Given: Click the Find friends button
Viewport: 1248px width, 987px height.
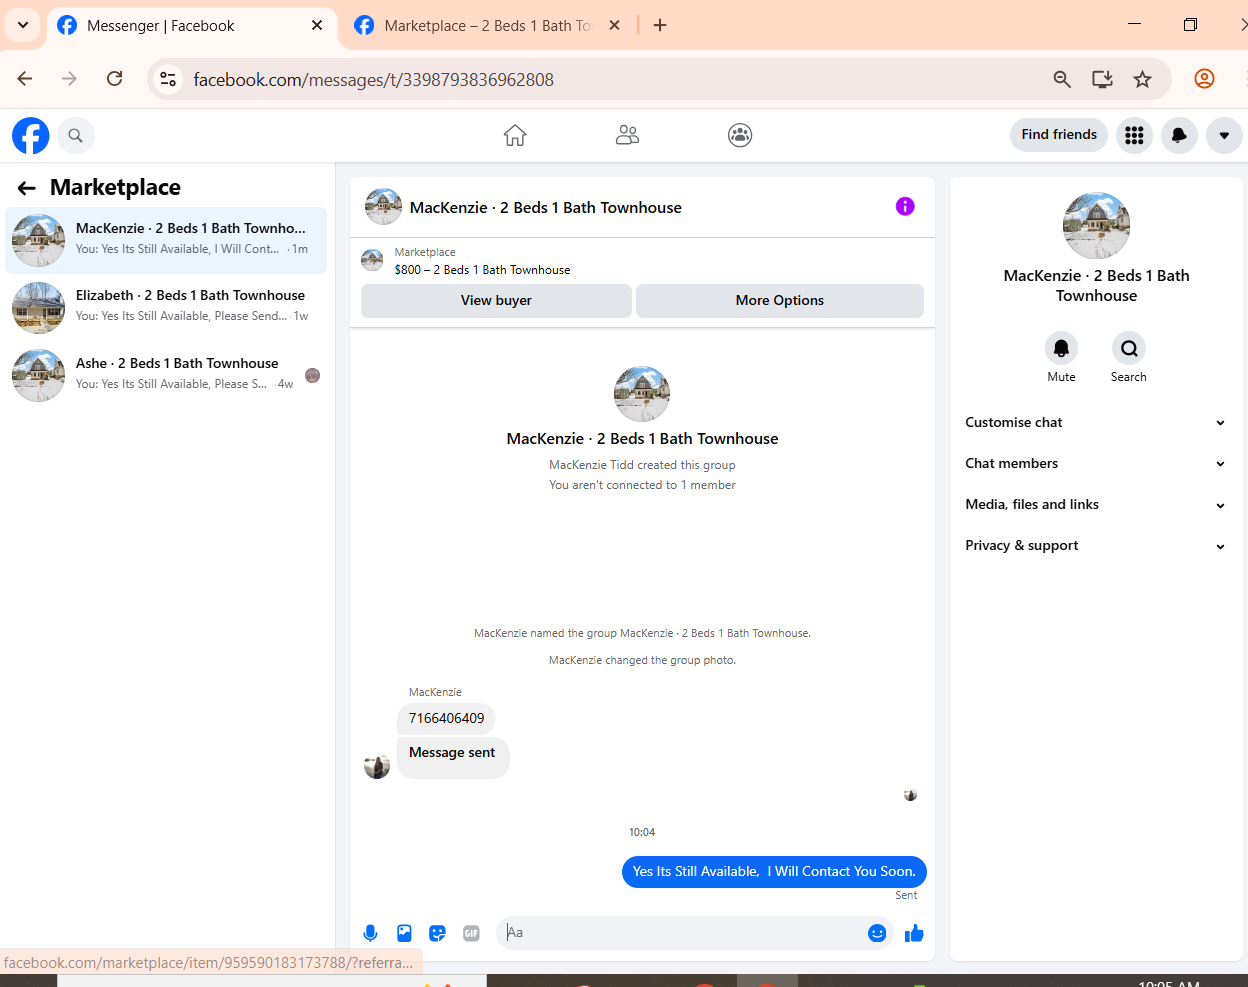Looking at the screenshot, I should coord(1059,135).
